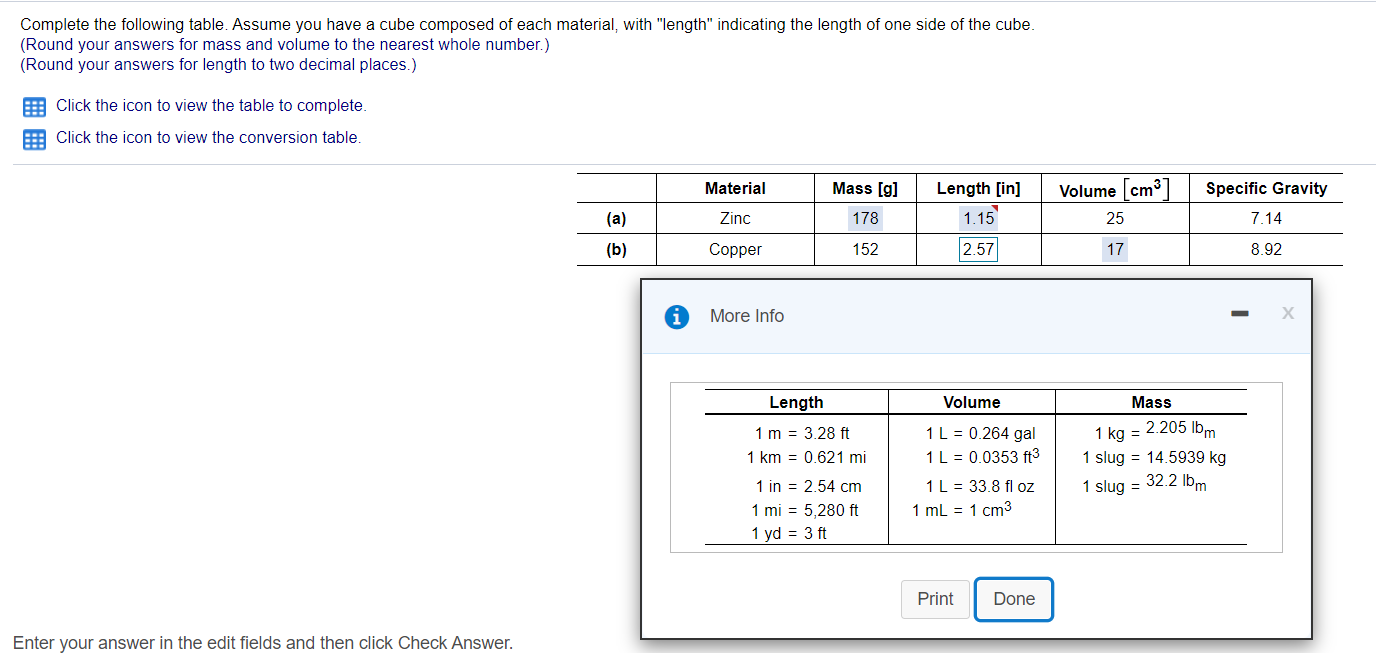Click the '1 yd = 3 ft' conversion
This screenshot has height=653, width=1376.
(789, 534)
